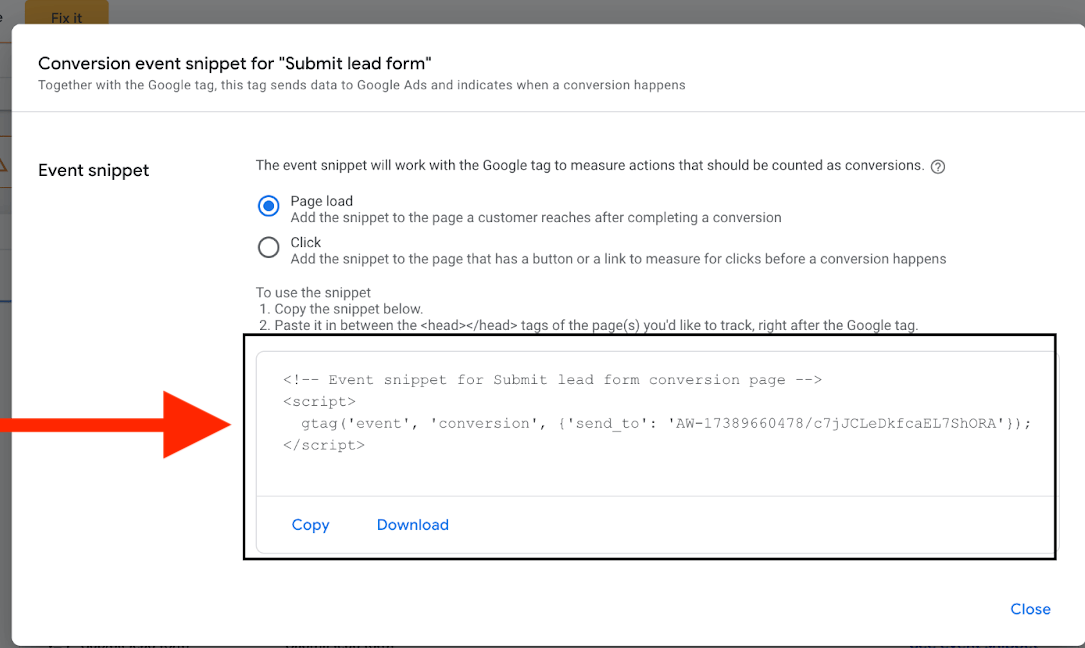Click the "Event snippet" section heading

93,170
